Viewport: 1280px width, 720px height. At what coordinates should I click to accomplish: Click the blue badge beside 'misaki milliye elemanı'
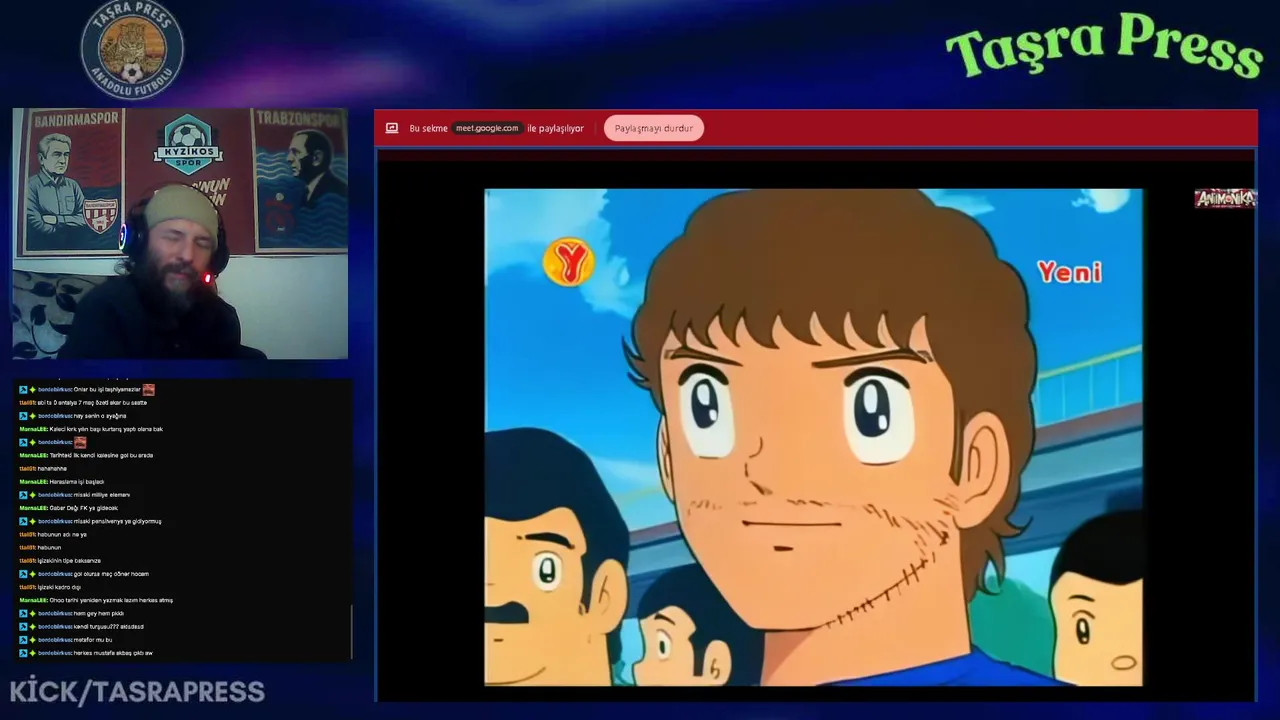(23, 495)
